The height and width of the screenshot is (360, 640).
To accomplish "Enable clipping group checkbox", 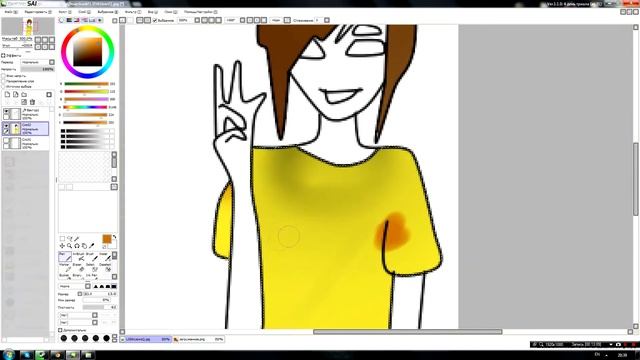I will pyautogui.click(x=3, y=81).
